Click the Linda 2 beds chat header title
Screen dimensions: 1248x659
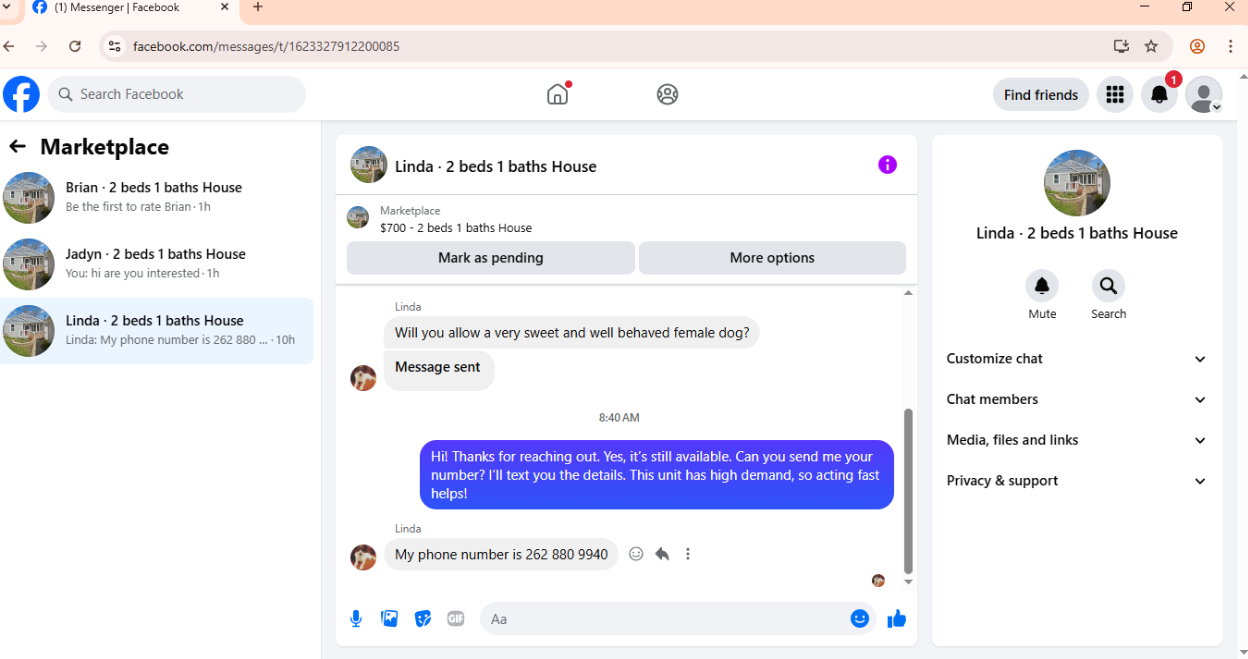pyautogui.click(x=496, y=166)
